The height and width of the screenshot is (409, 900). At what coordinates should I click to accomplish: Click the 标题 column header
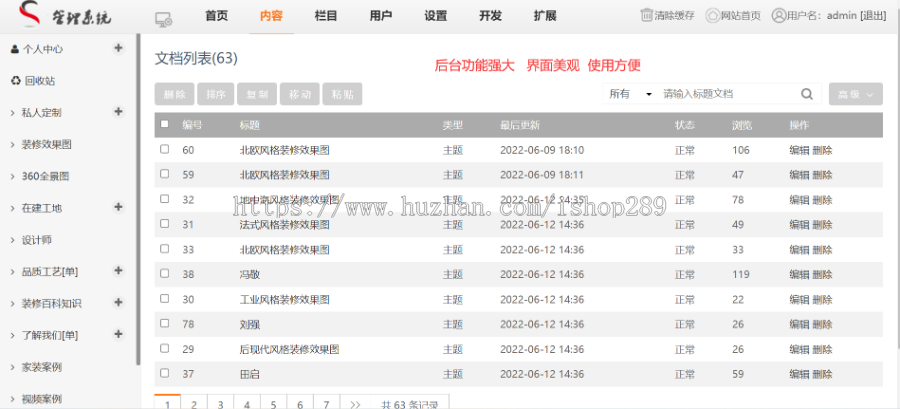(x=250, y=125)
